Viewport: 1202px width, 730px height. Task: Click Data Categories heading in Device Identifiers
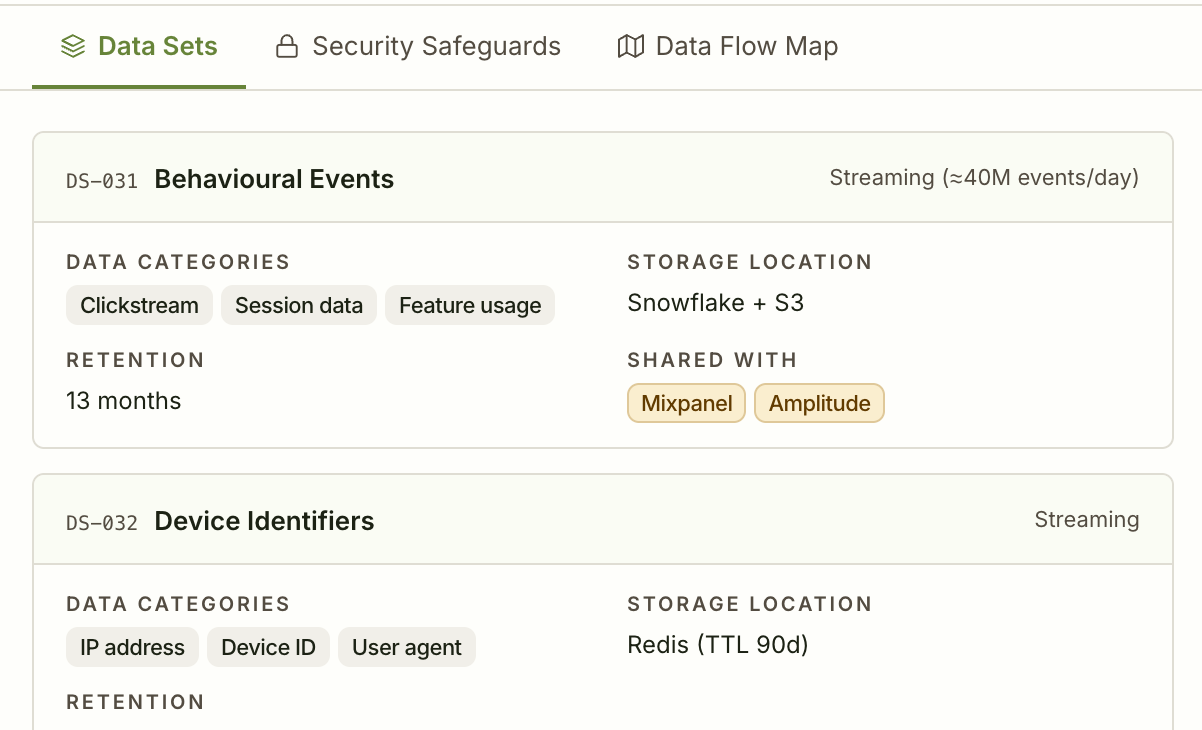[x=178, y=604]
